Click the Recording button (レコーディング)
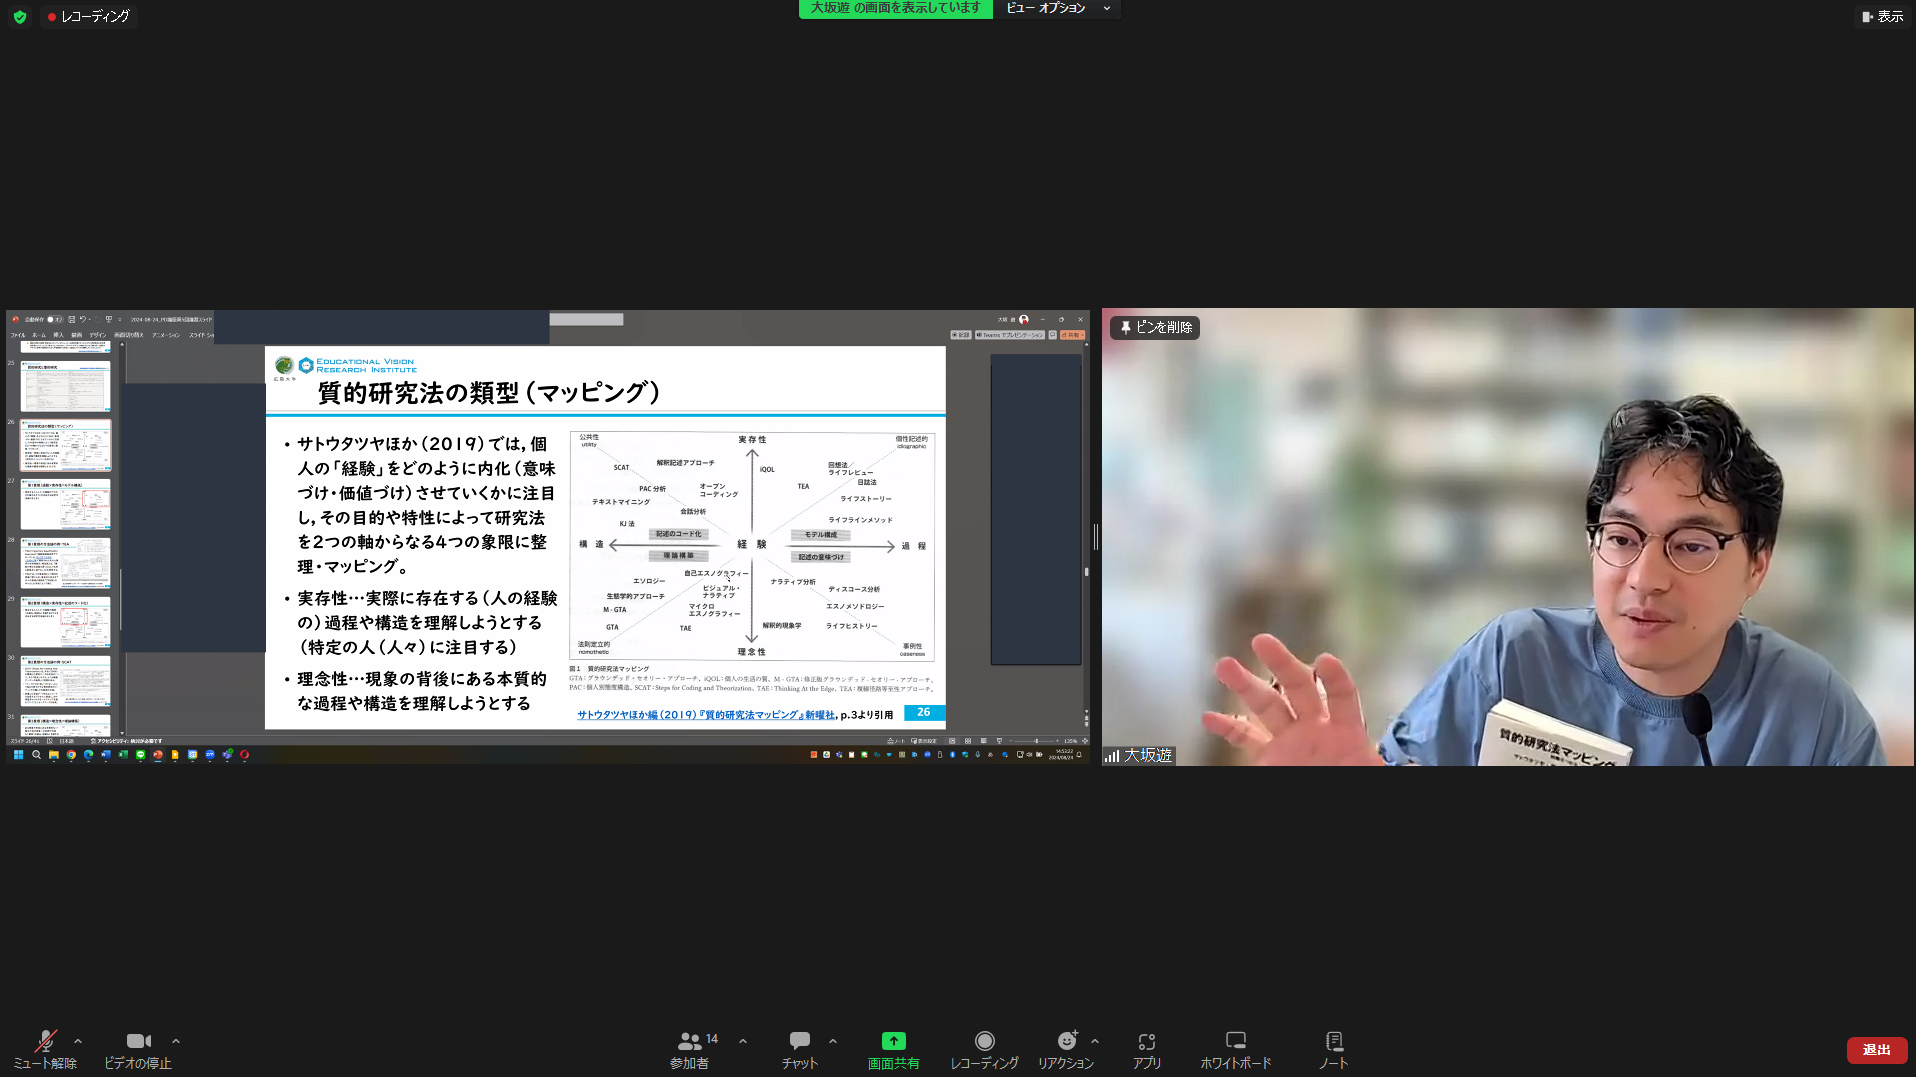1916x1077 pixels. [x=984, y=1049]
